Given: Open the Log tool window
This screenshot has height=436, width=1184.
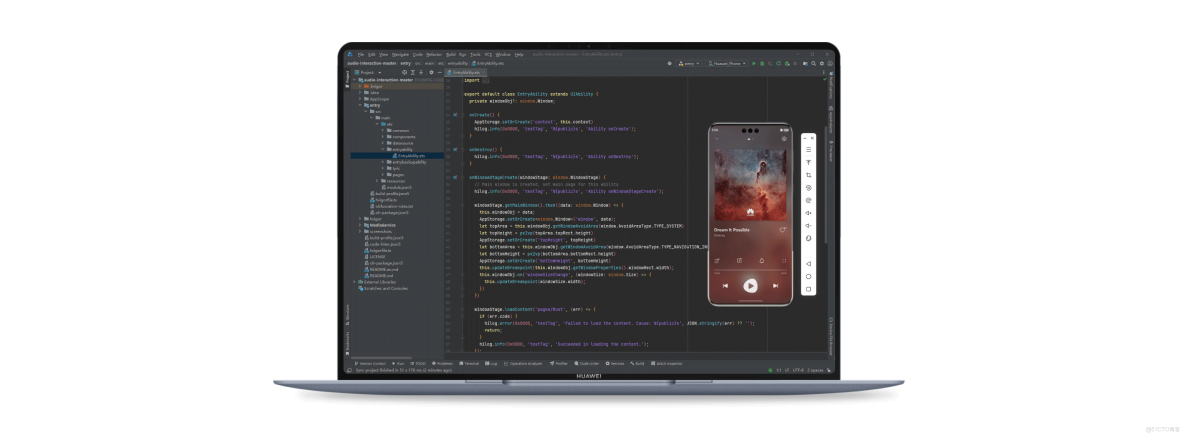Looking at the screenshot, I should [491, 363].
